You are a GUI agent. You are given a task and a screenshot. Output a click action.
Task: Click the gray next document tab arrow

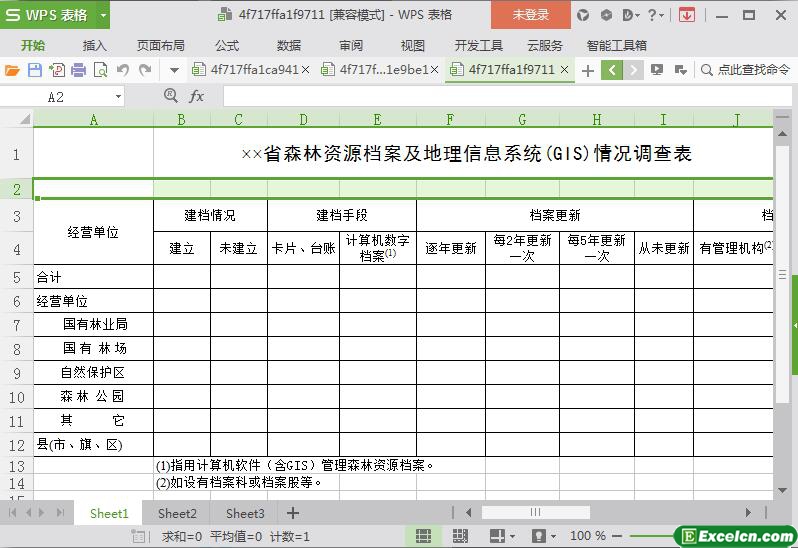[634, 70]
